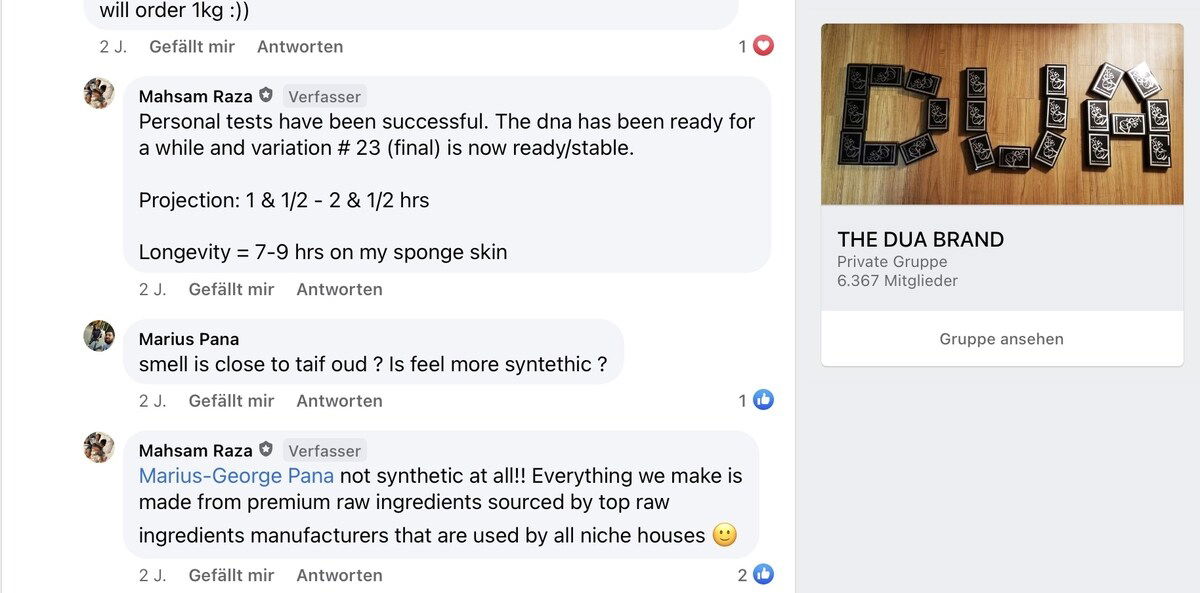
Task: Like the Personal tests comment via Gefällt mir
Action: coord(231,289)
